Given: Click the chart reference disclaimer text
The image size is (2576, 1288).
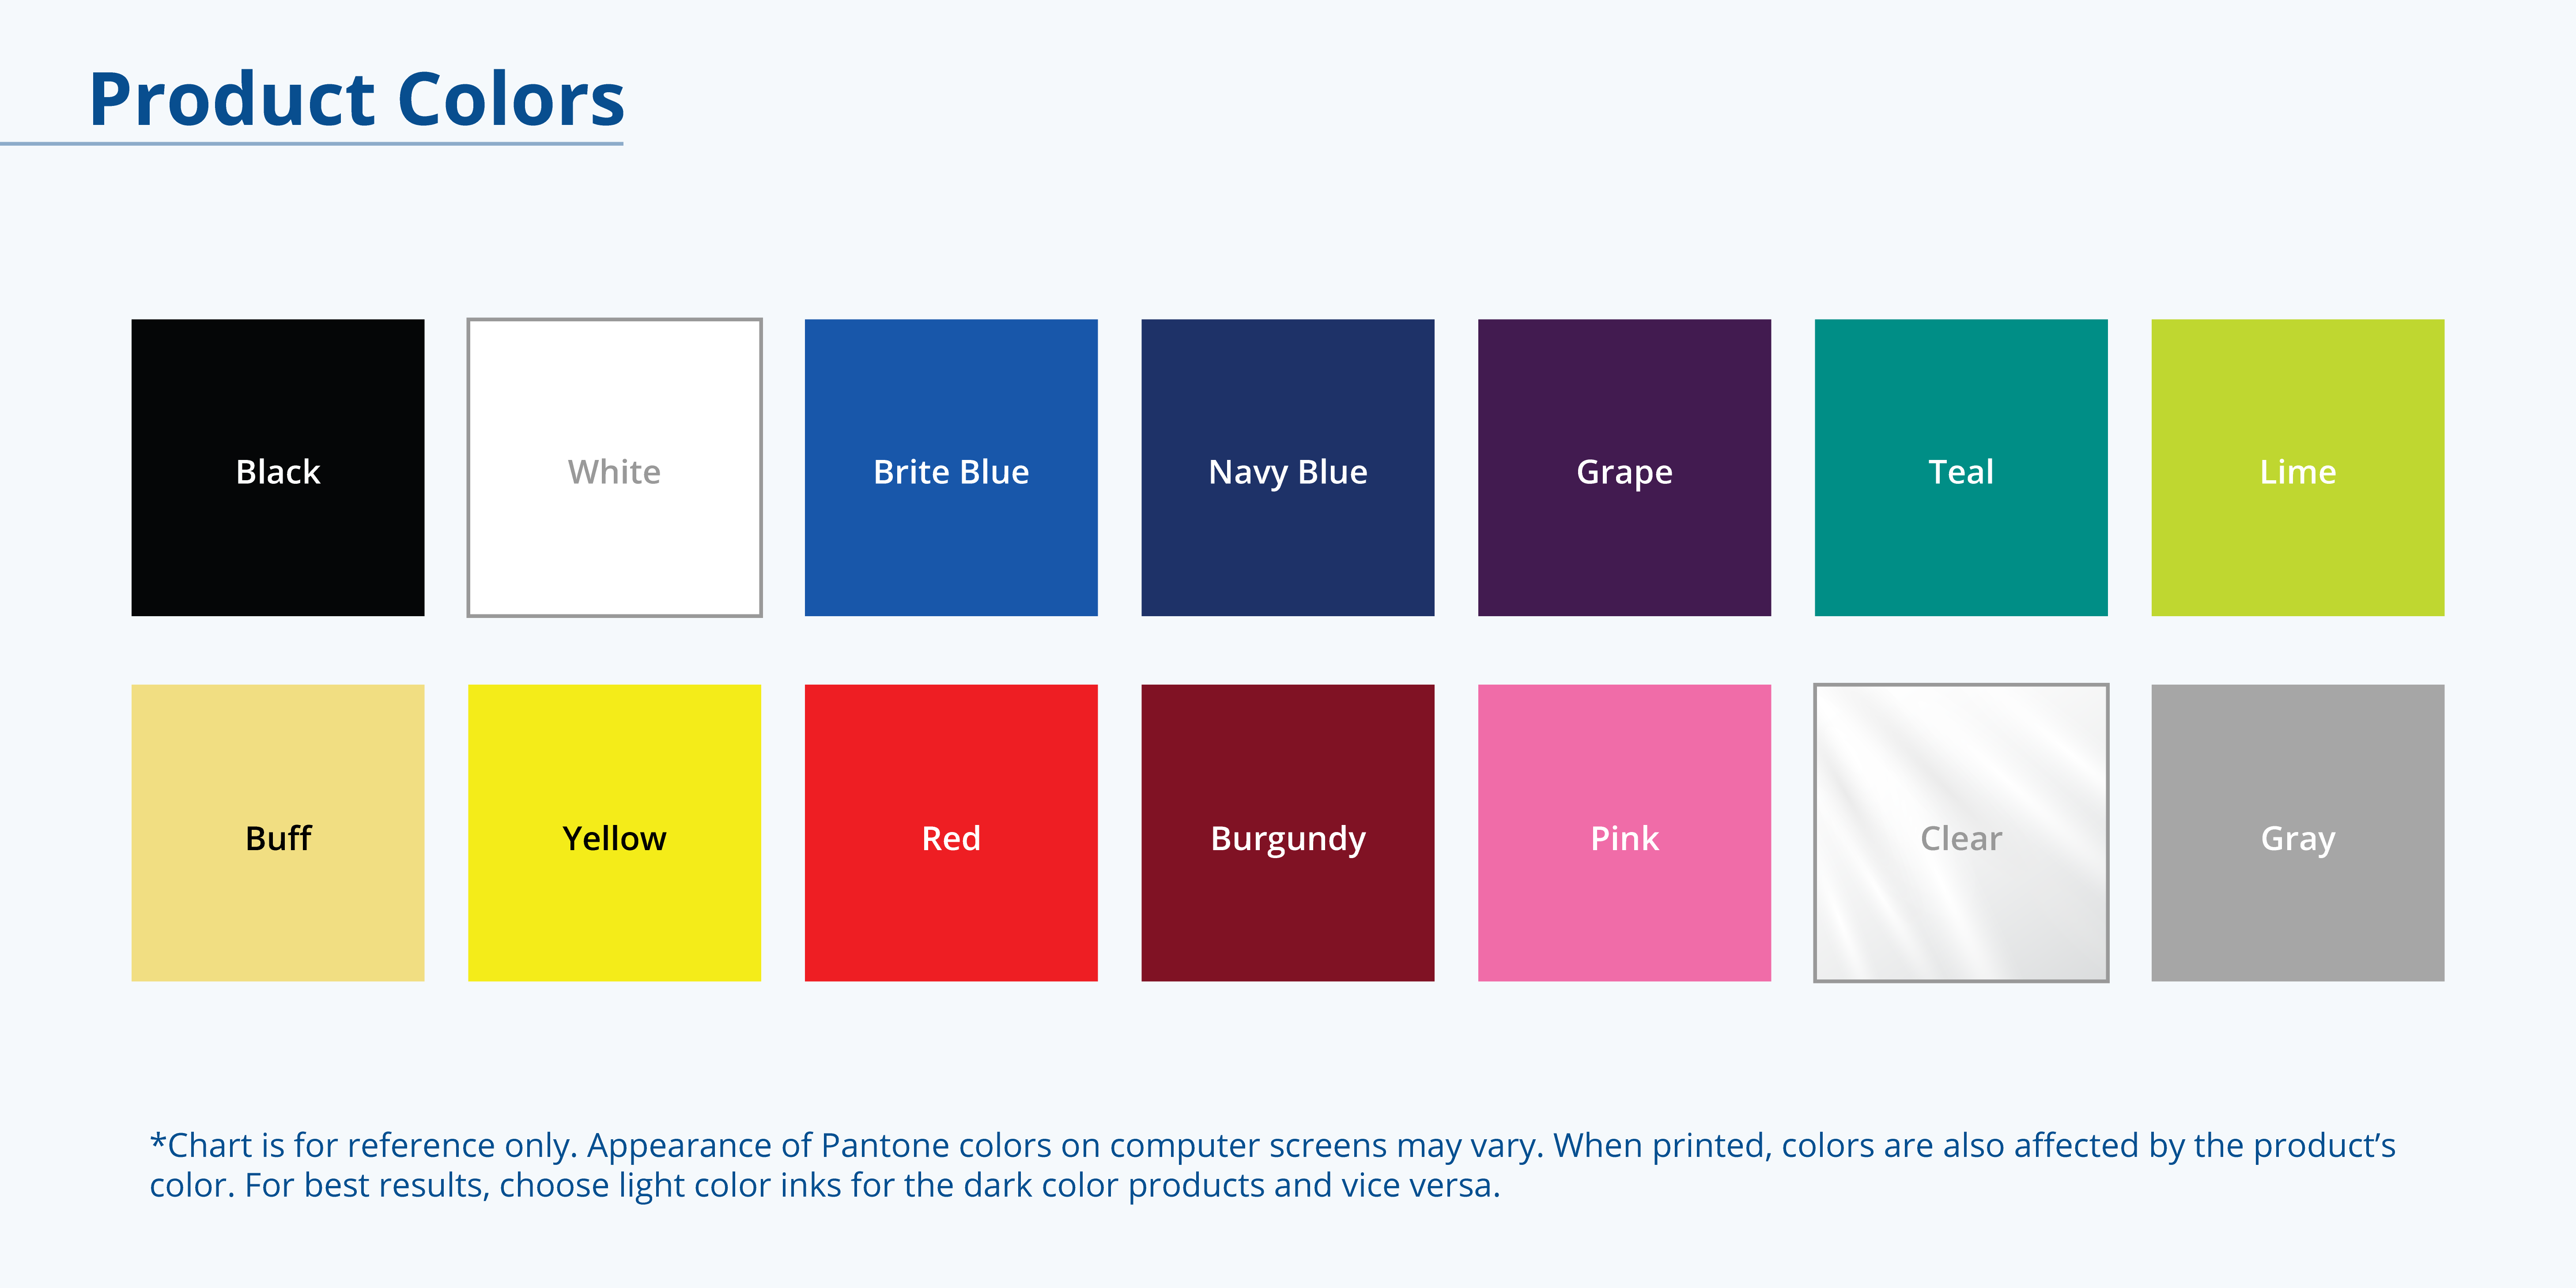Looking at the screenshot, I should pos(1272,1165).
